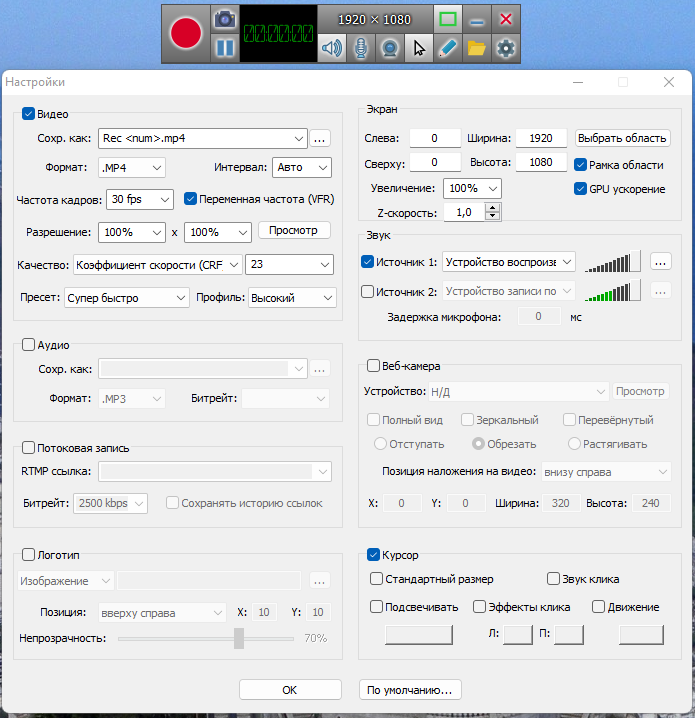
Task: Click the Выбрать область button
Action: [621, 138]
